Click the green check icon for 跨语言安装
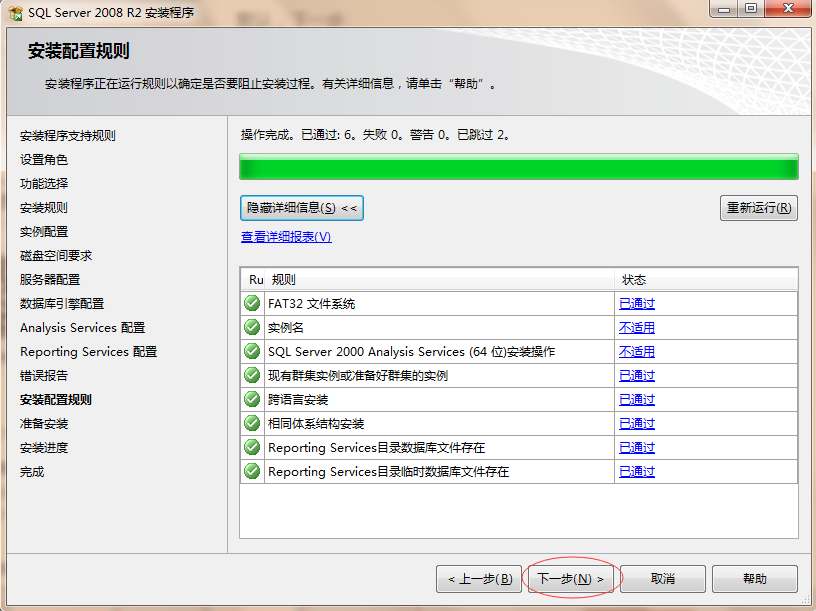 coord(252,399)
